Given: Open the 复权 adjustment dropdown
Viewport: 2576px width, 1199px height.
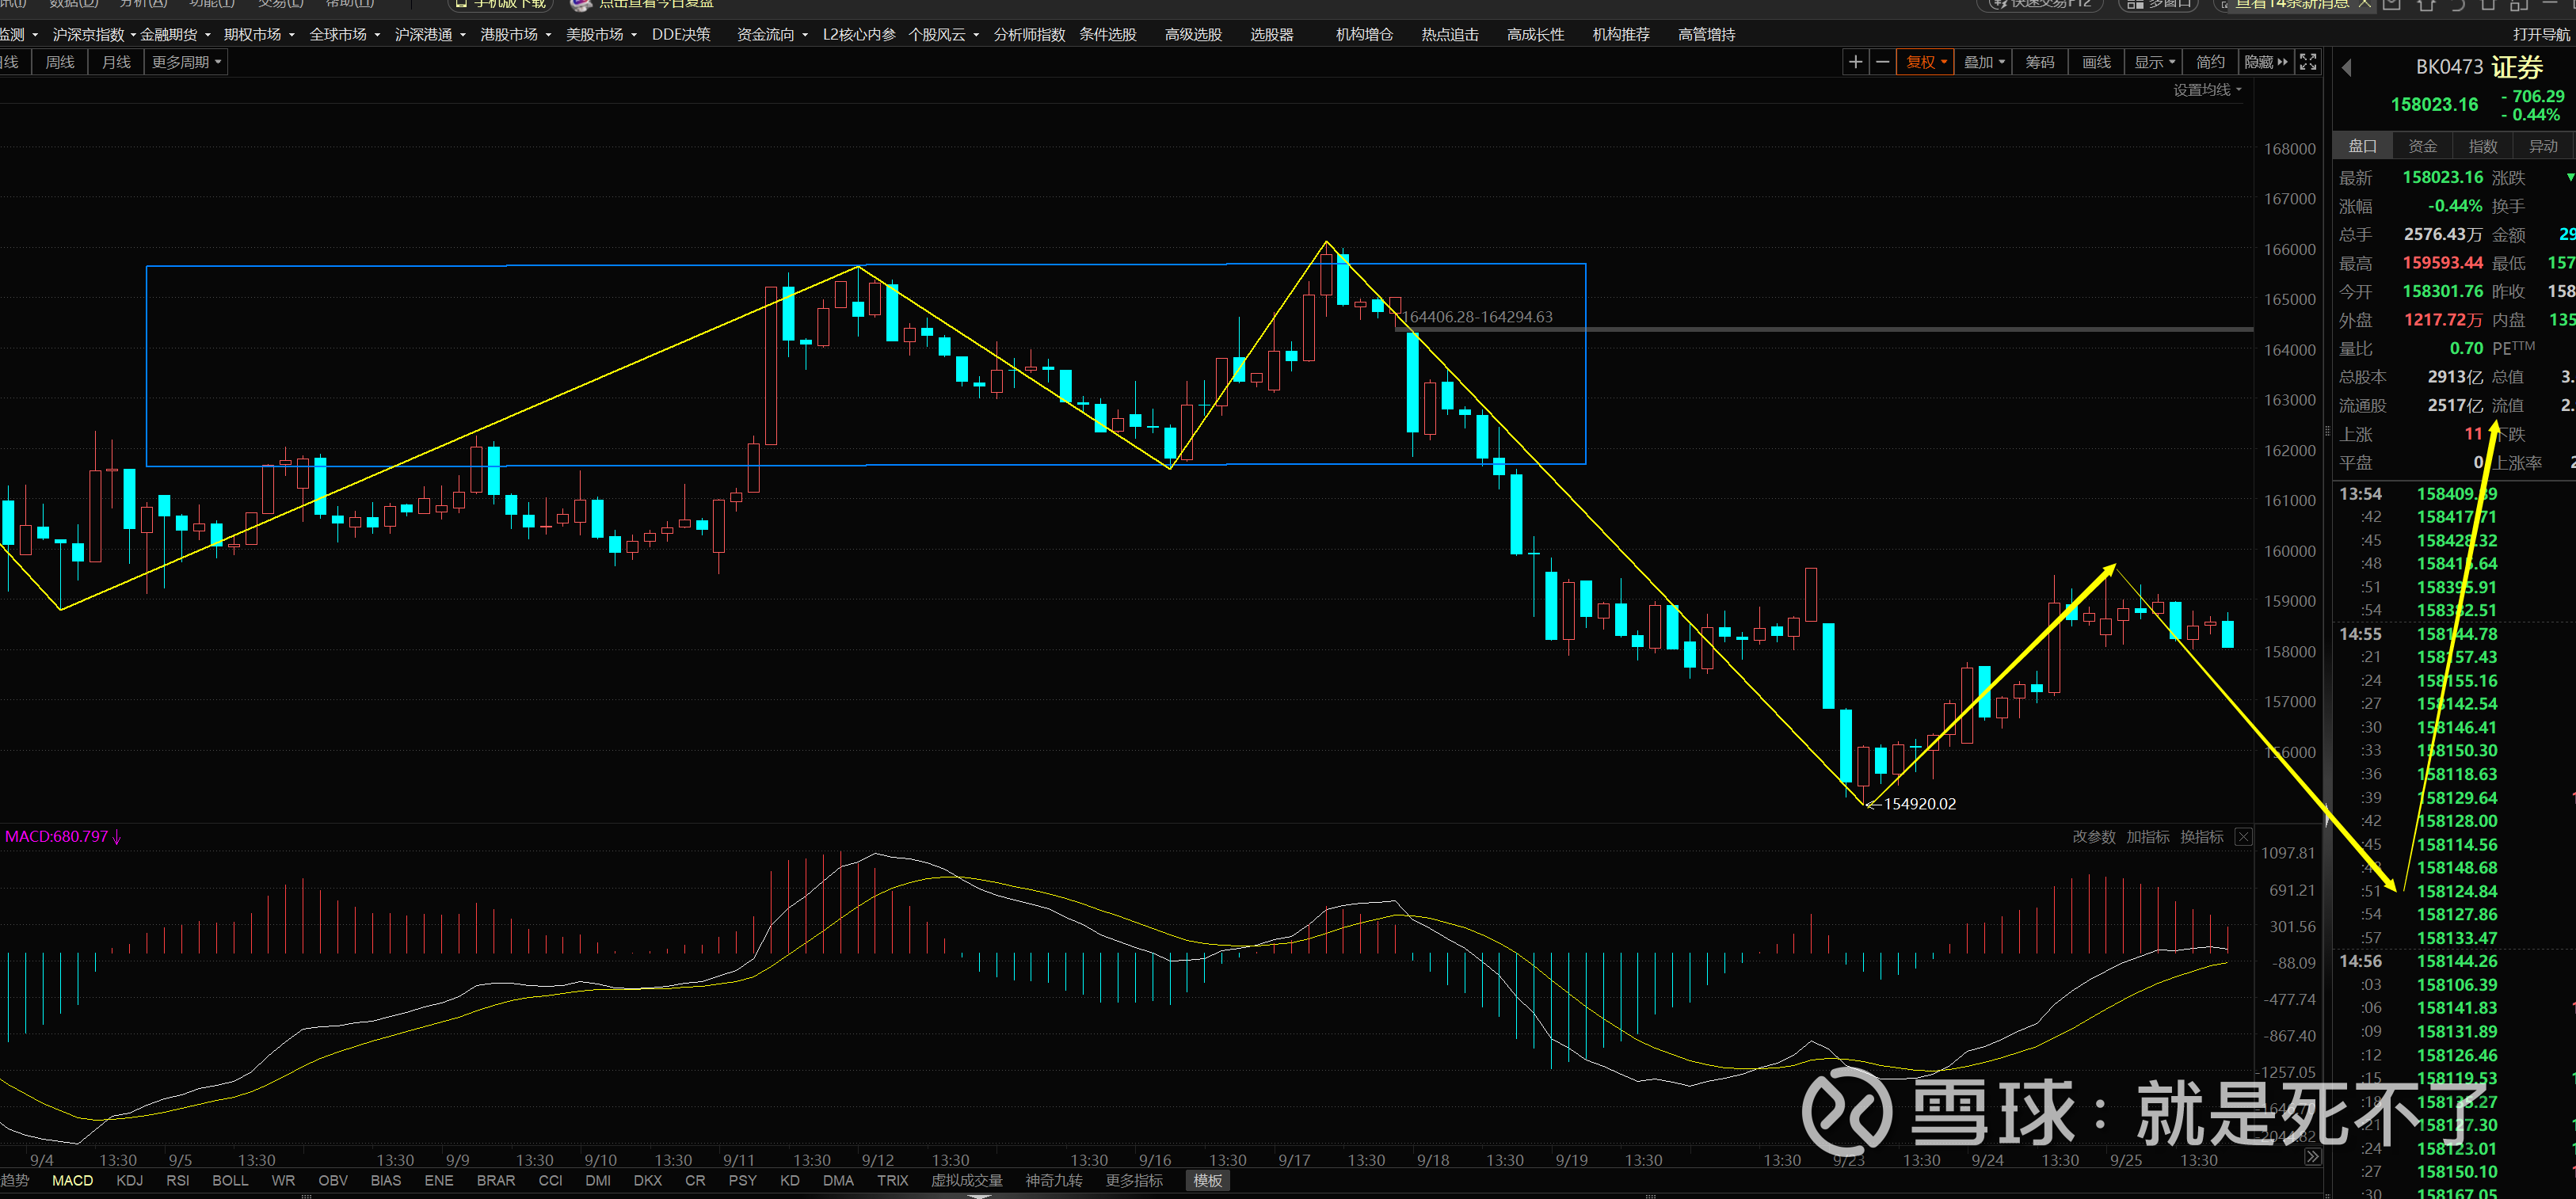Looking at the screenshot, I should 1925,62.
